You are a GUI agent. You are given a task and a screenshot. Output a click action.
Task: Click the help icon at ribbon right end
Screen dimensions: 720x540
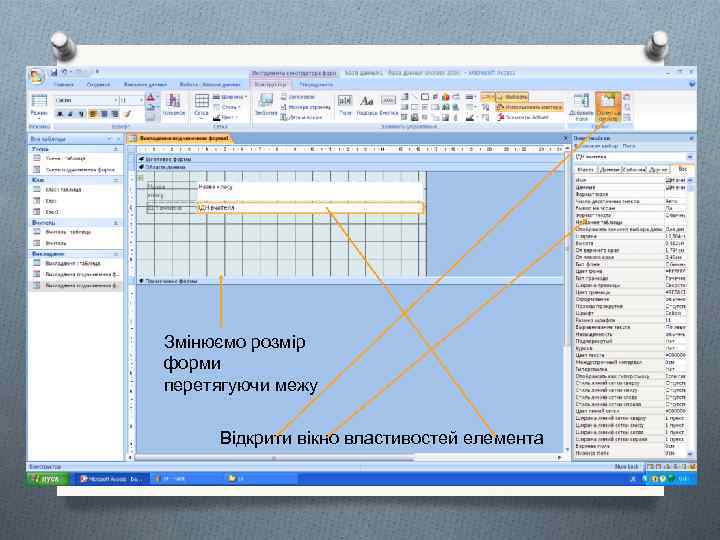692,84
